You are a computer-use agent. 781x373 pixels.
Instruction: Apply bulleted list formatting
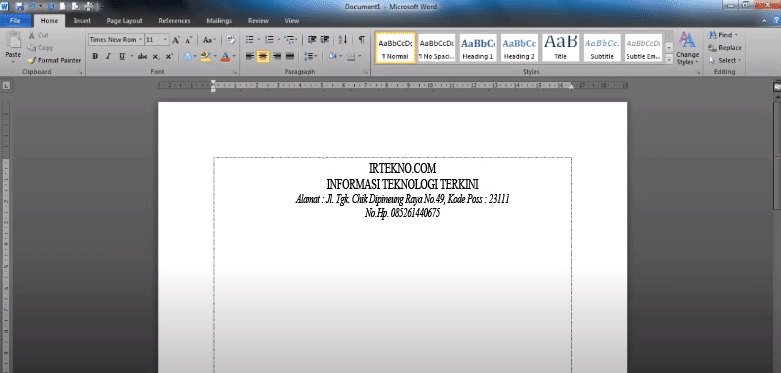click(250, 40)
